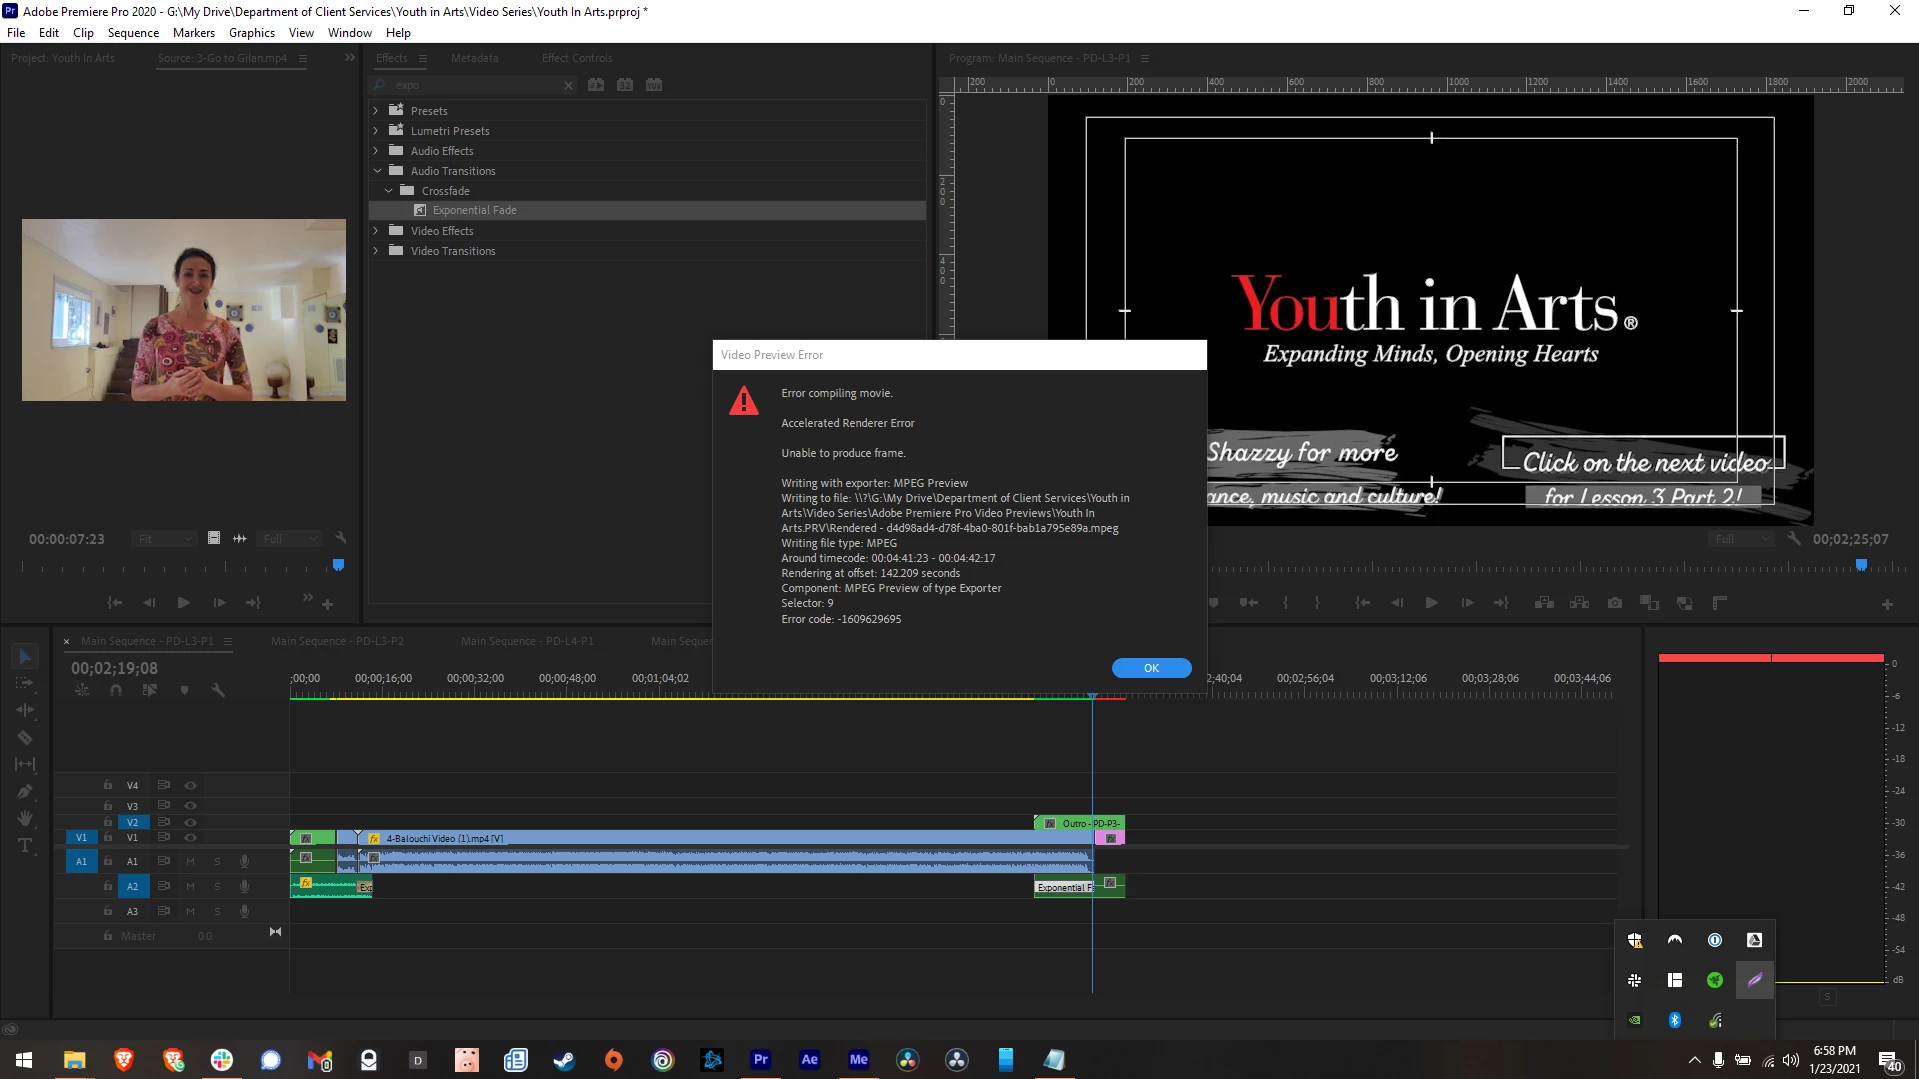Screen dimensions: 1919x1079
Task: Clear the Effects search with the X
Action: (569, 85)
